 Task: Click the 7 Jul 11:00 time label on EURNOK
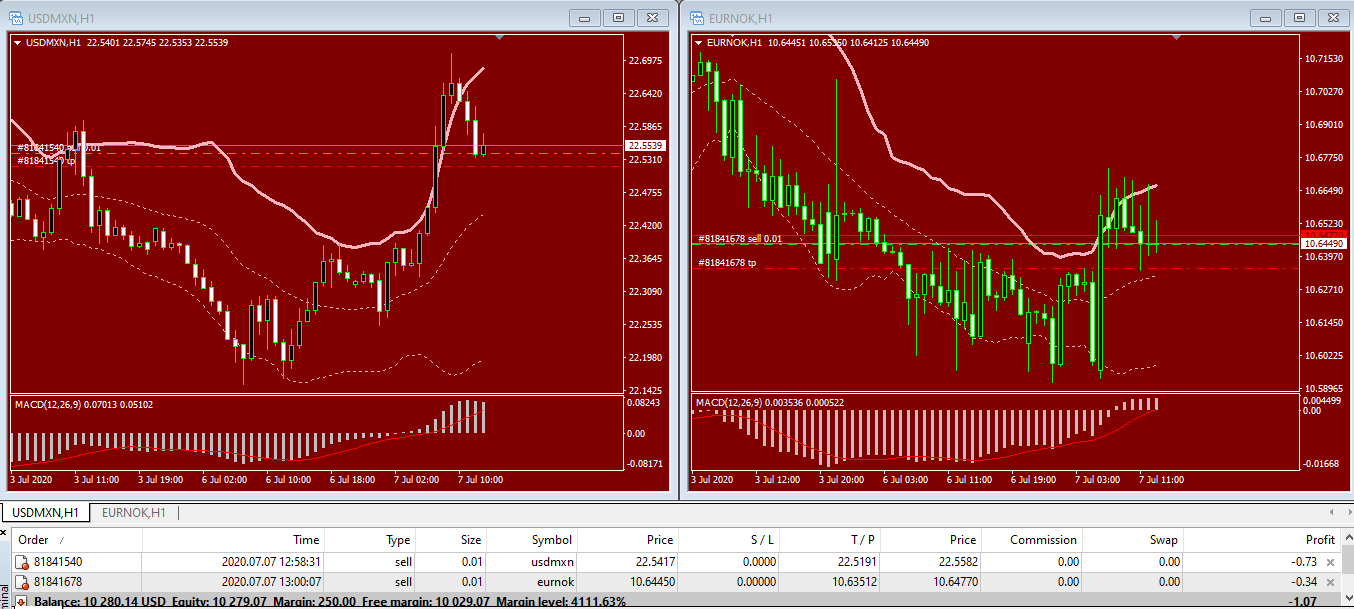pos(1161,480)
